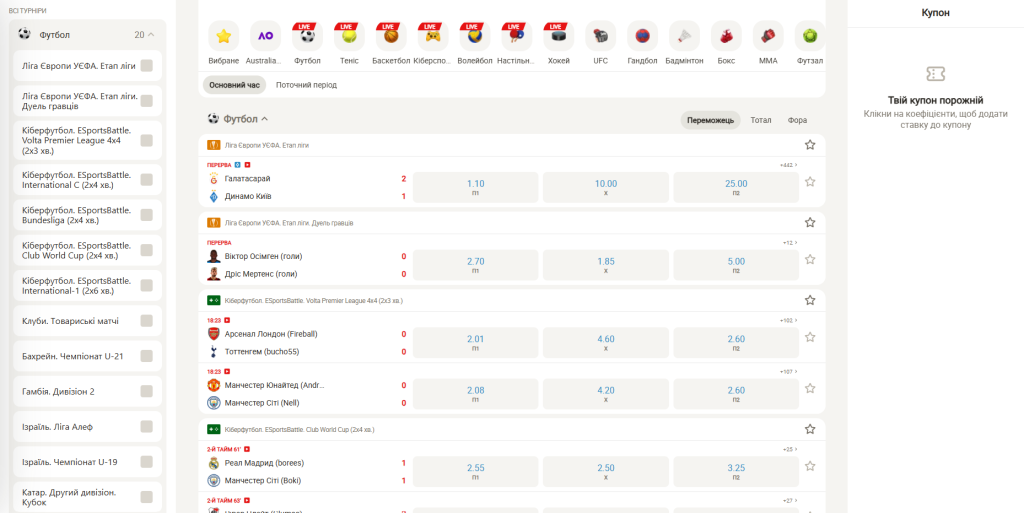Switch to the Поточний період tab
This screenshot has height=513, width=1024.
[x=306, y=85]
